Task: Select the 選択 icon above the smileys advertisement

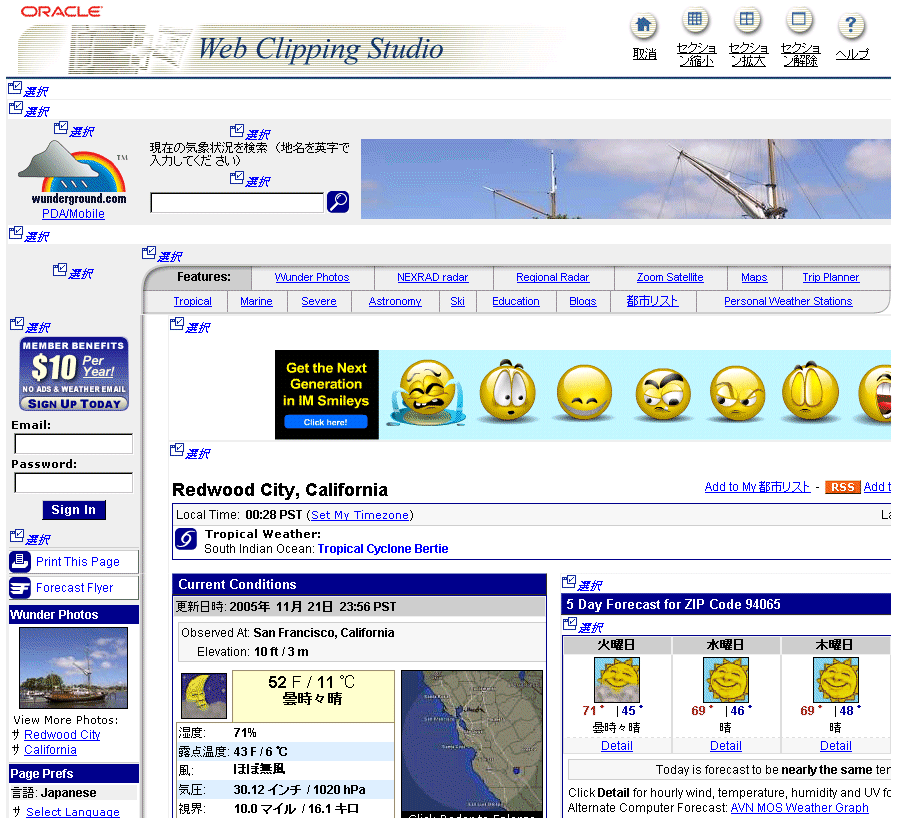Action: (x=190, y=326)
